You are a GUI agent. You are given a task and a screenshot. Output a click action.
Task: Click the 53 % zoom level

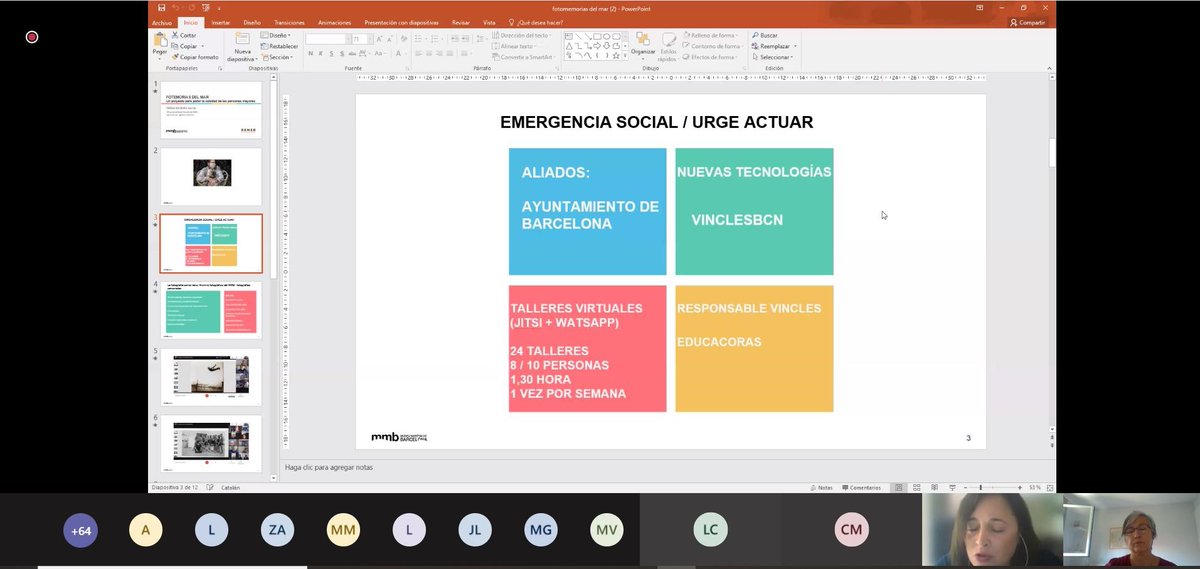tap(1034, 488)
